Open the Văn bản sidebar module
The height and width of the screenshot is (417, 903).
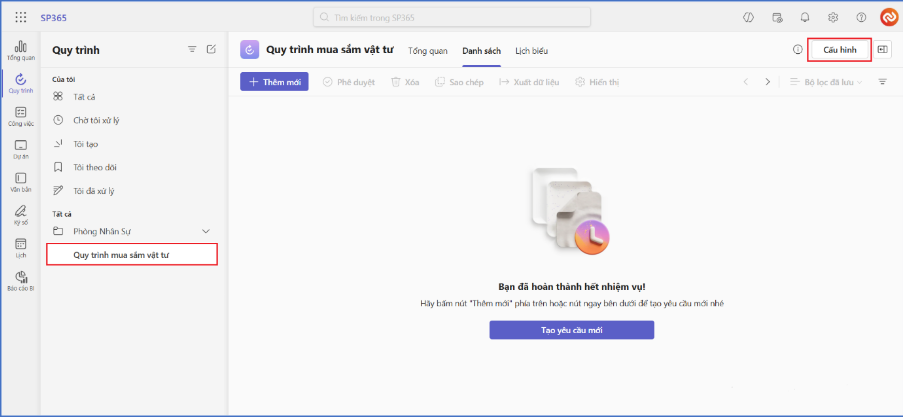tap(21, 182)
